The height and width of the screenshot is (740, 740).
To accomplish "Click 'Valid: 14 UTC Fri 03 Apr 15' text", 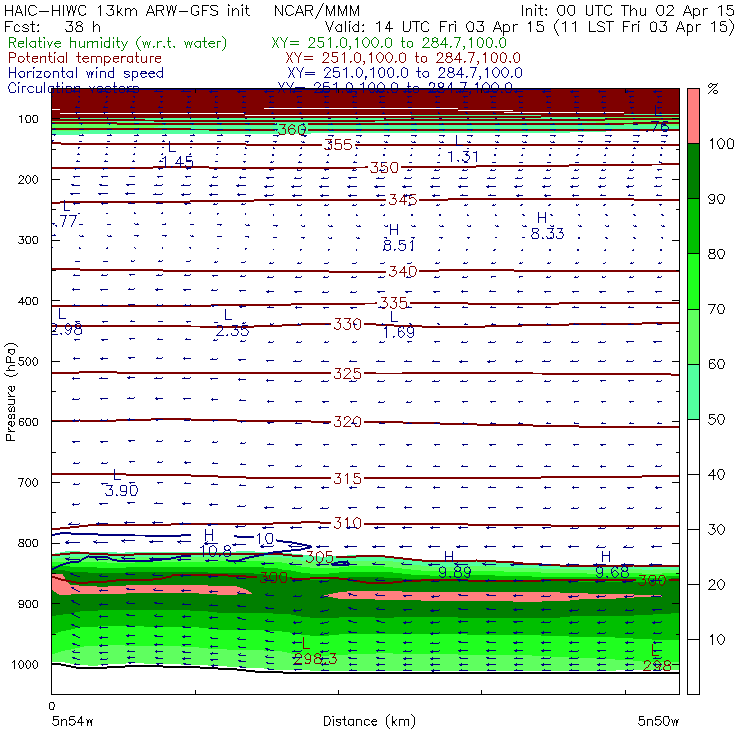I will 435,27.
